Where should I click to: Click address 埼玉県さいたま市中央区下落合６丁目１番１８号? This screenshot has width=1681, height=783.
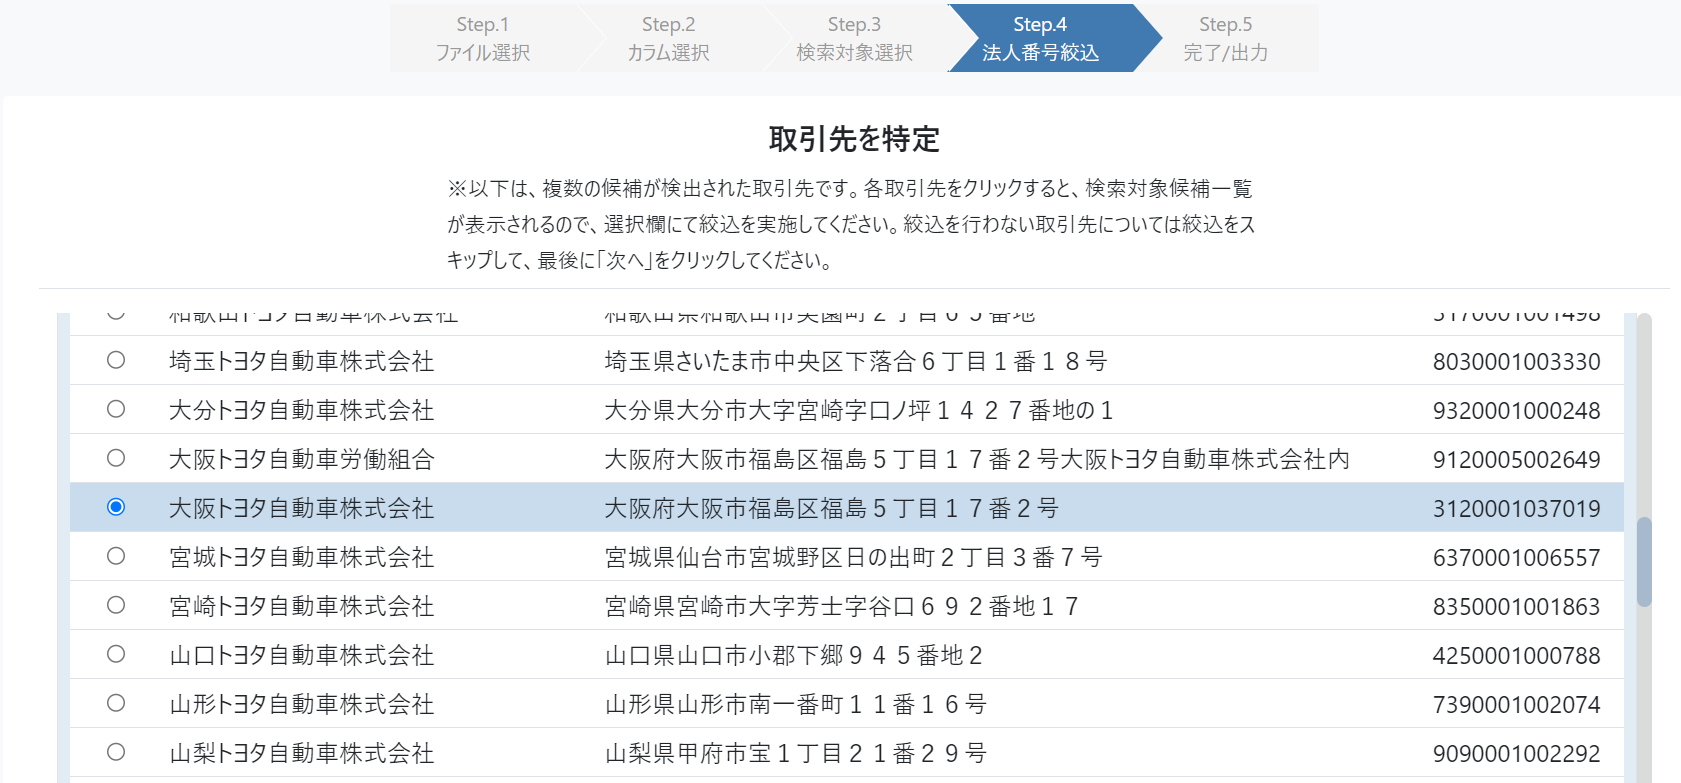coord(856,361)
